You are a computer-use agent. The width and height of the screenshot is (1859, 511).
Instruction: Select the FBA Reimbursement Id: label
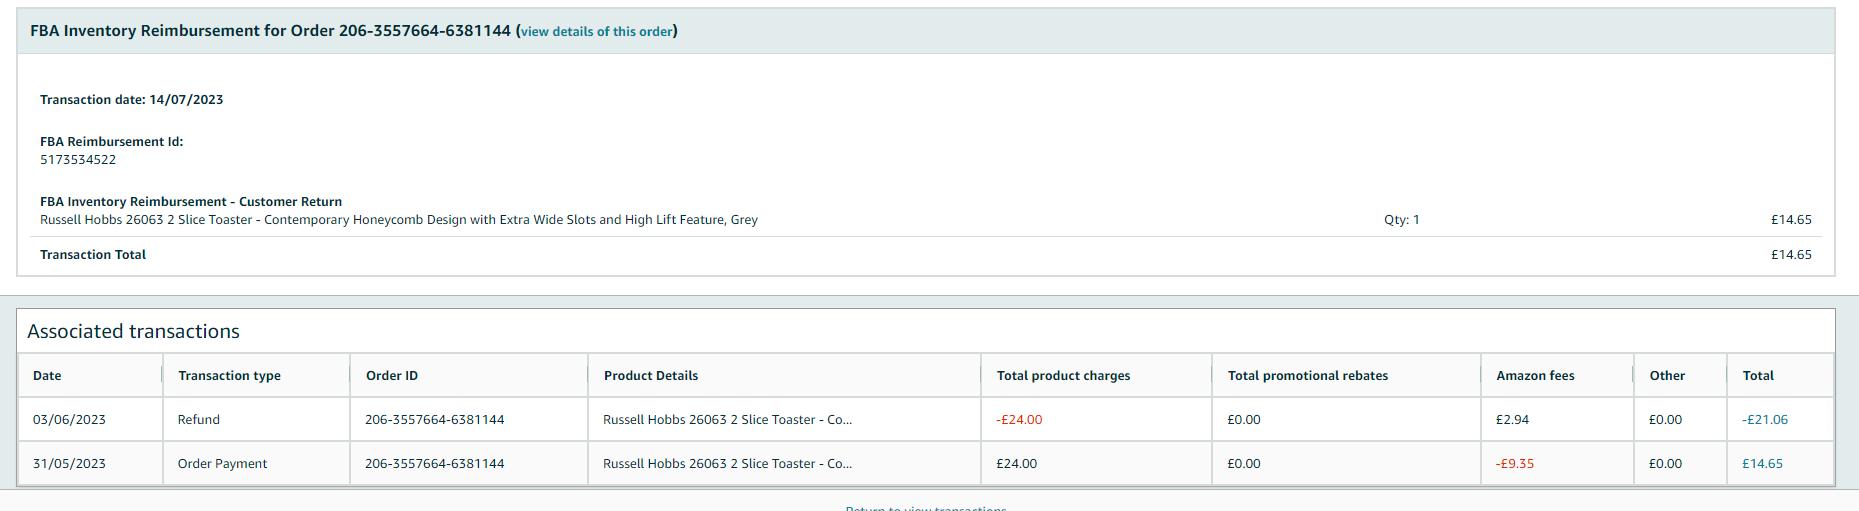coord(111,142)
